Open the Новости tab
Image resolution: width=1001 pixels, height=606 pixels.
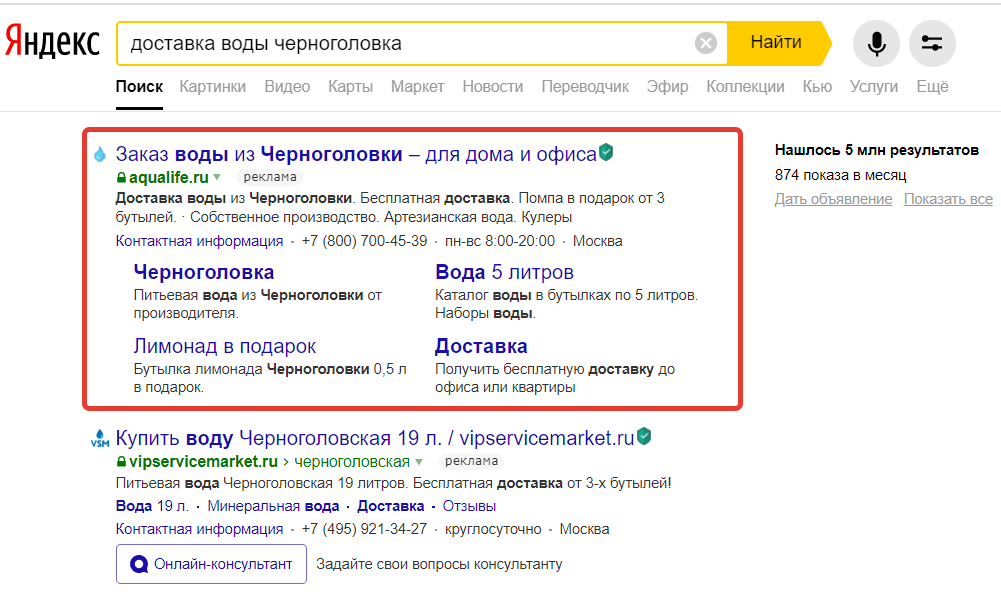(x=492, y=87)
